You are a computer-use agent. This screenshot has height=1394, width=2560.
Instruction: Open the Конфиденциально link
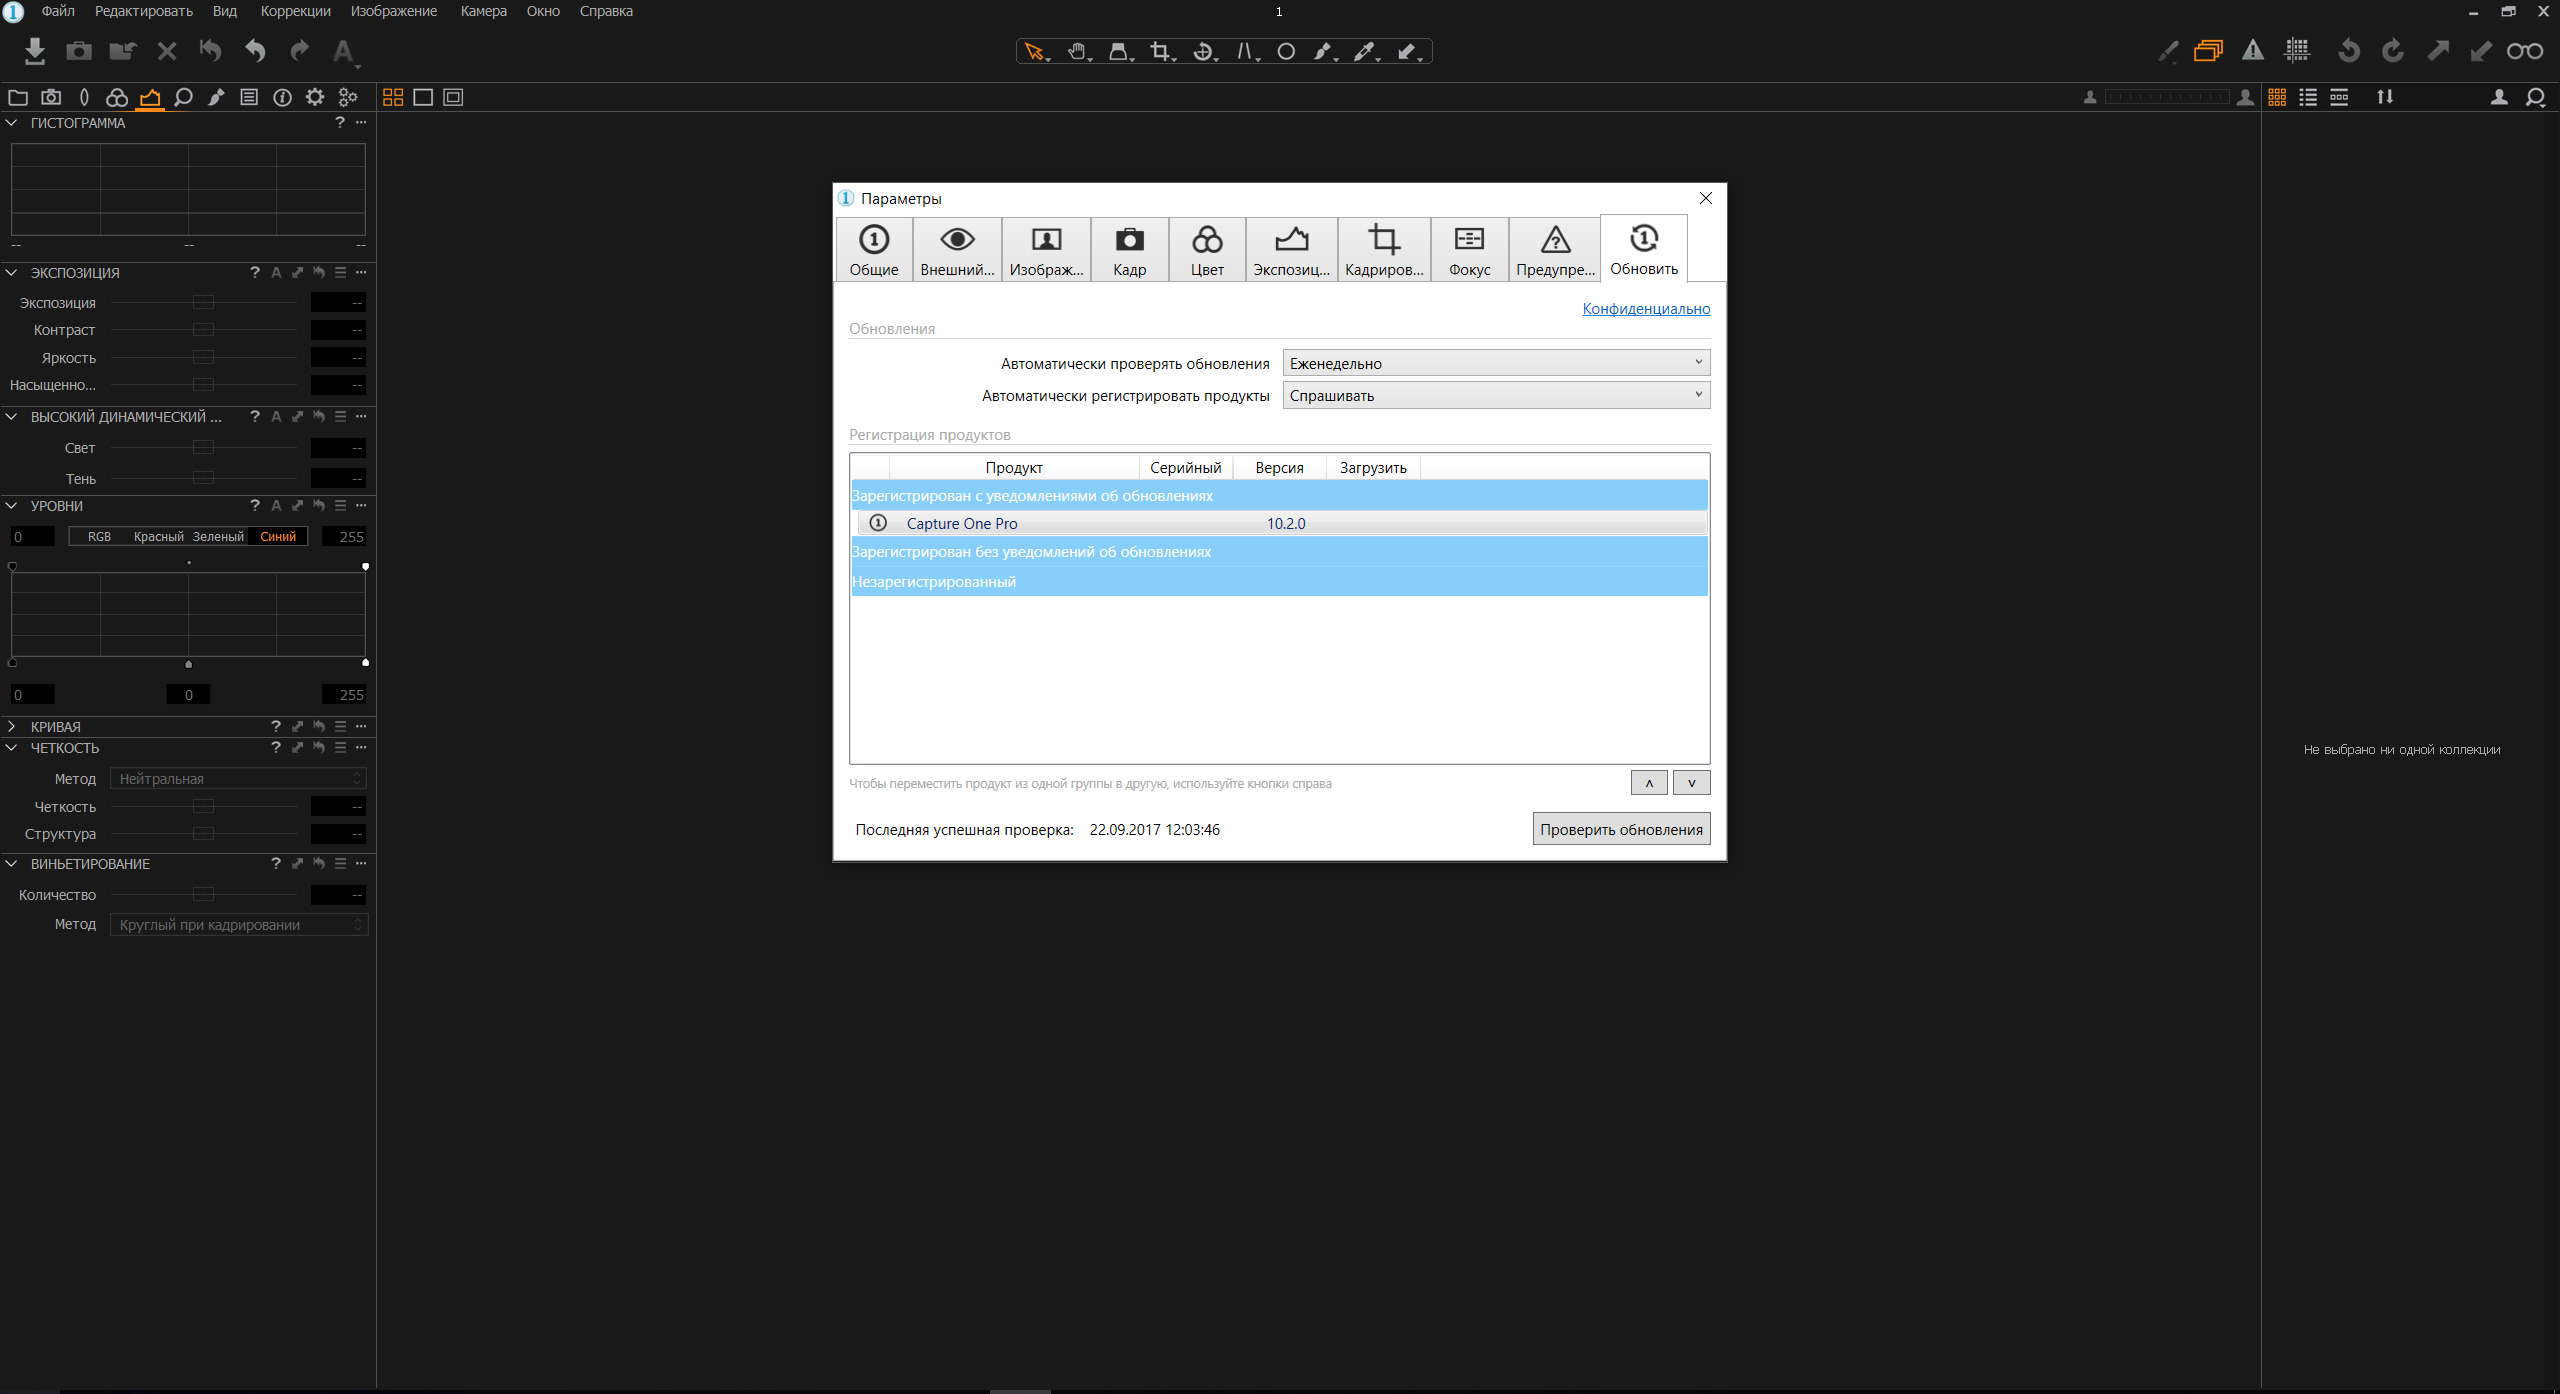click(x=1646, y=309)
